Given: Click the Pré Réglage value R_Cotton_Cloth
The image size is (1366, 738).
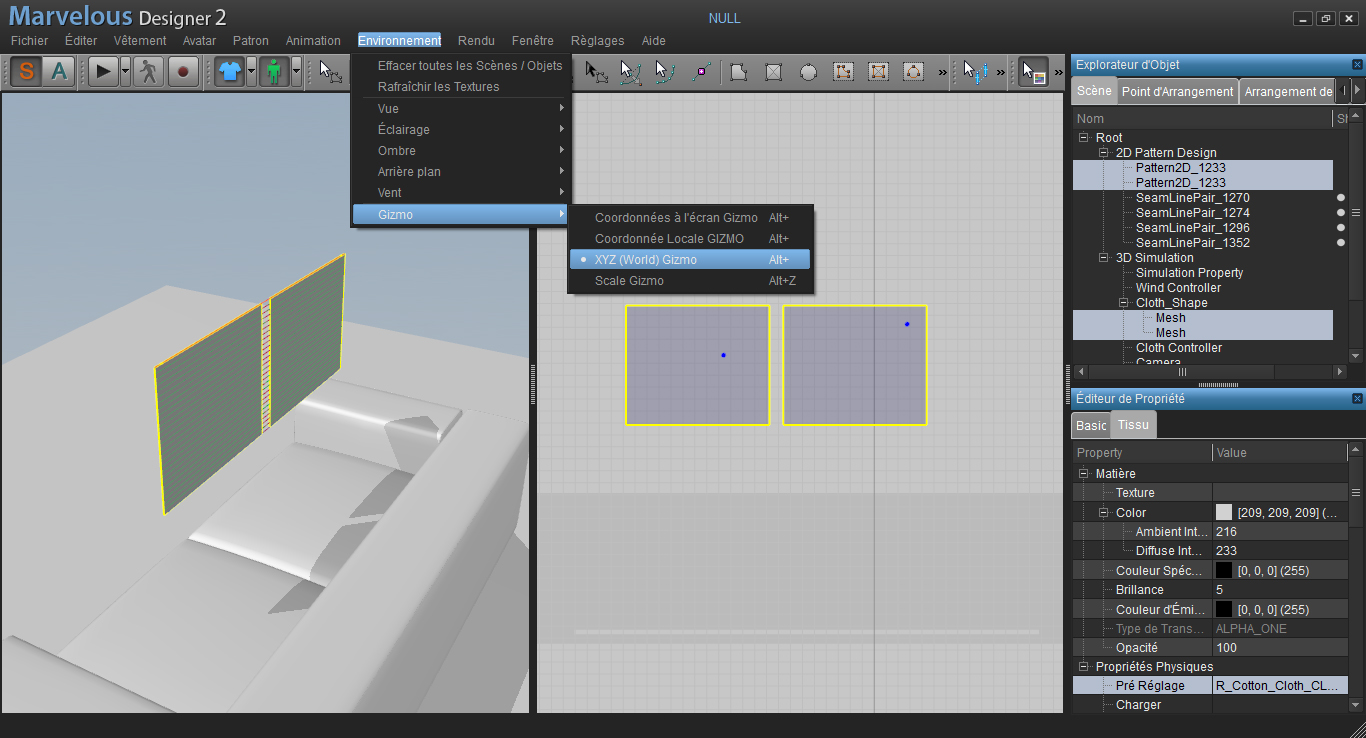Looking at the screenshot, I should (x=1280, y=686).
